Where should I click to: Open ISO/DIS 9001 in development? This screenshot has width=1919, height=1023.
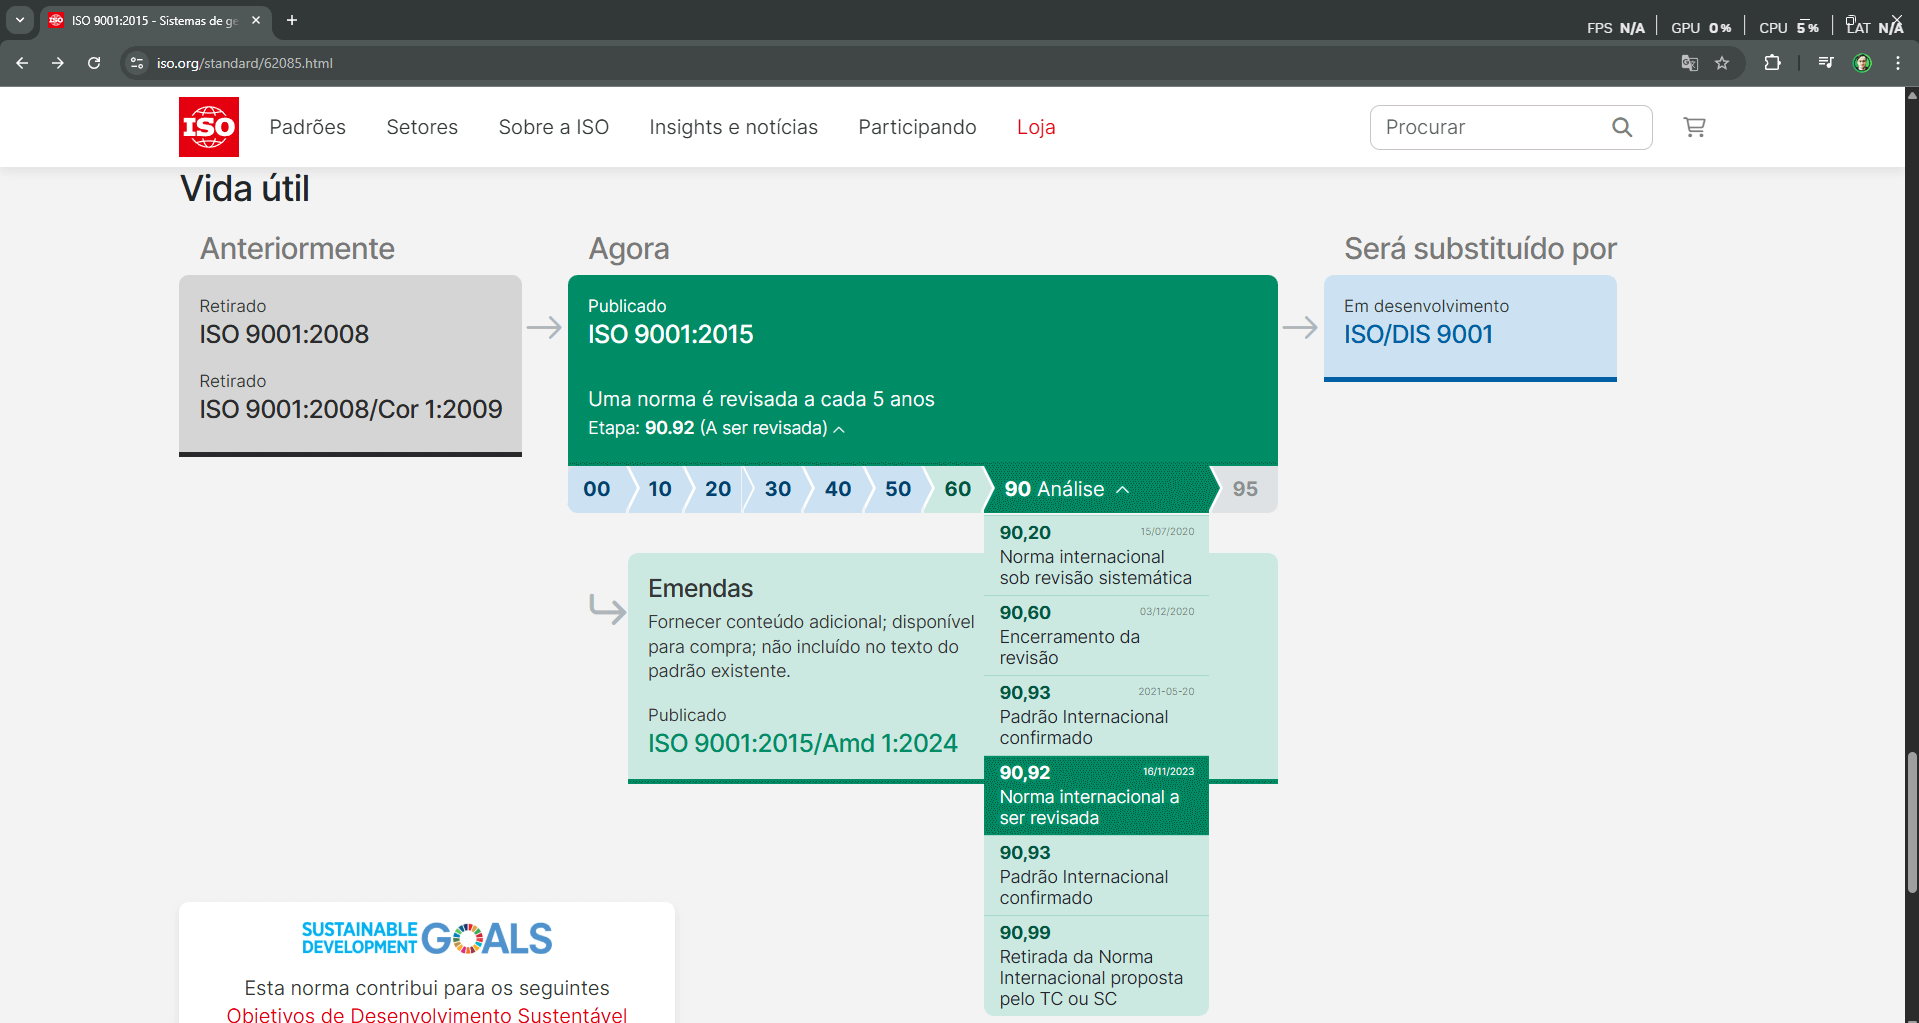click(1418, 334)
